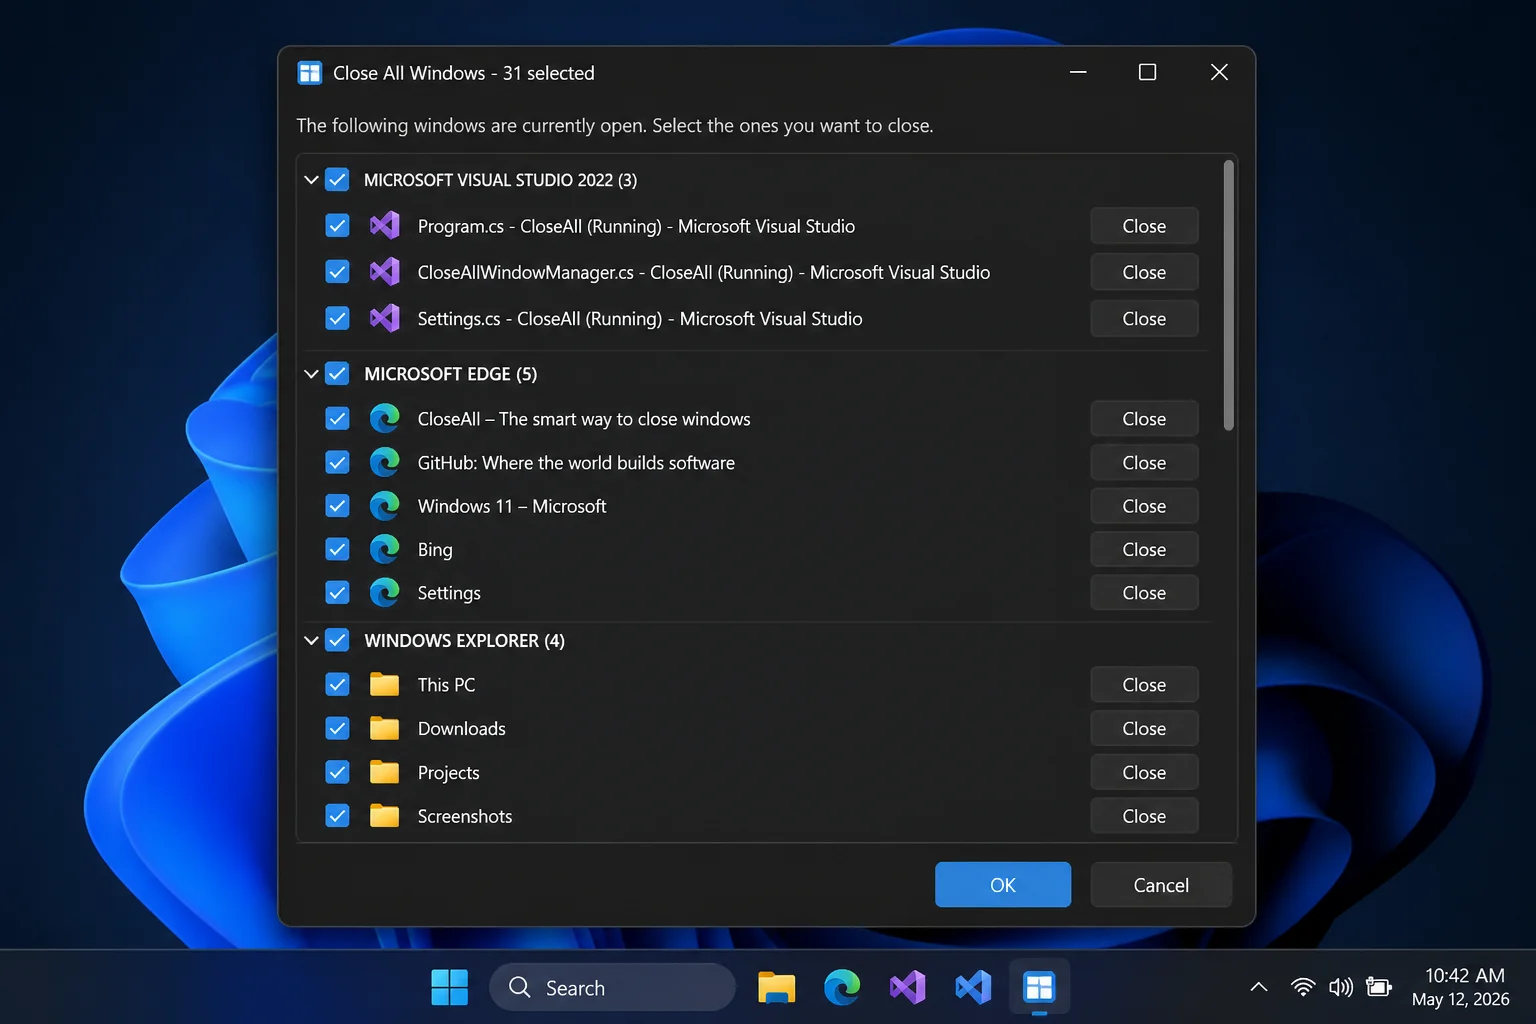Uncheck the Bing window checkbox
Image resolution: width=1536 pixels, height=1024 pixels.
[x=338, y=549]
